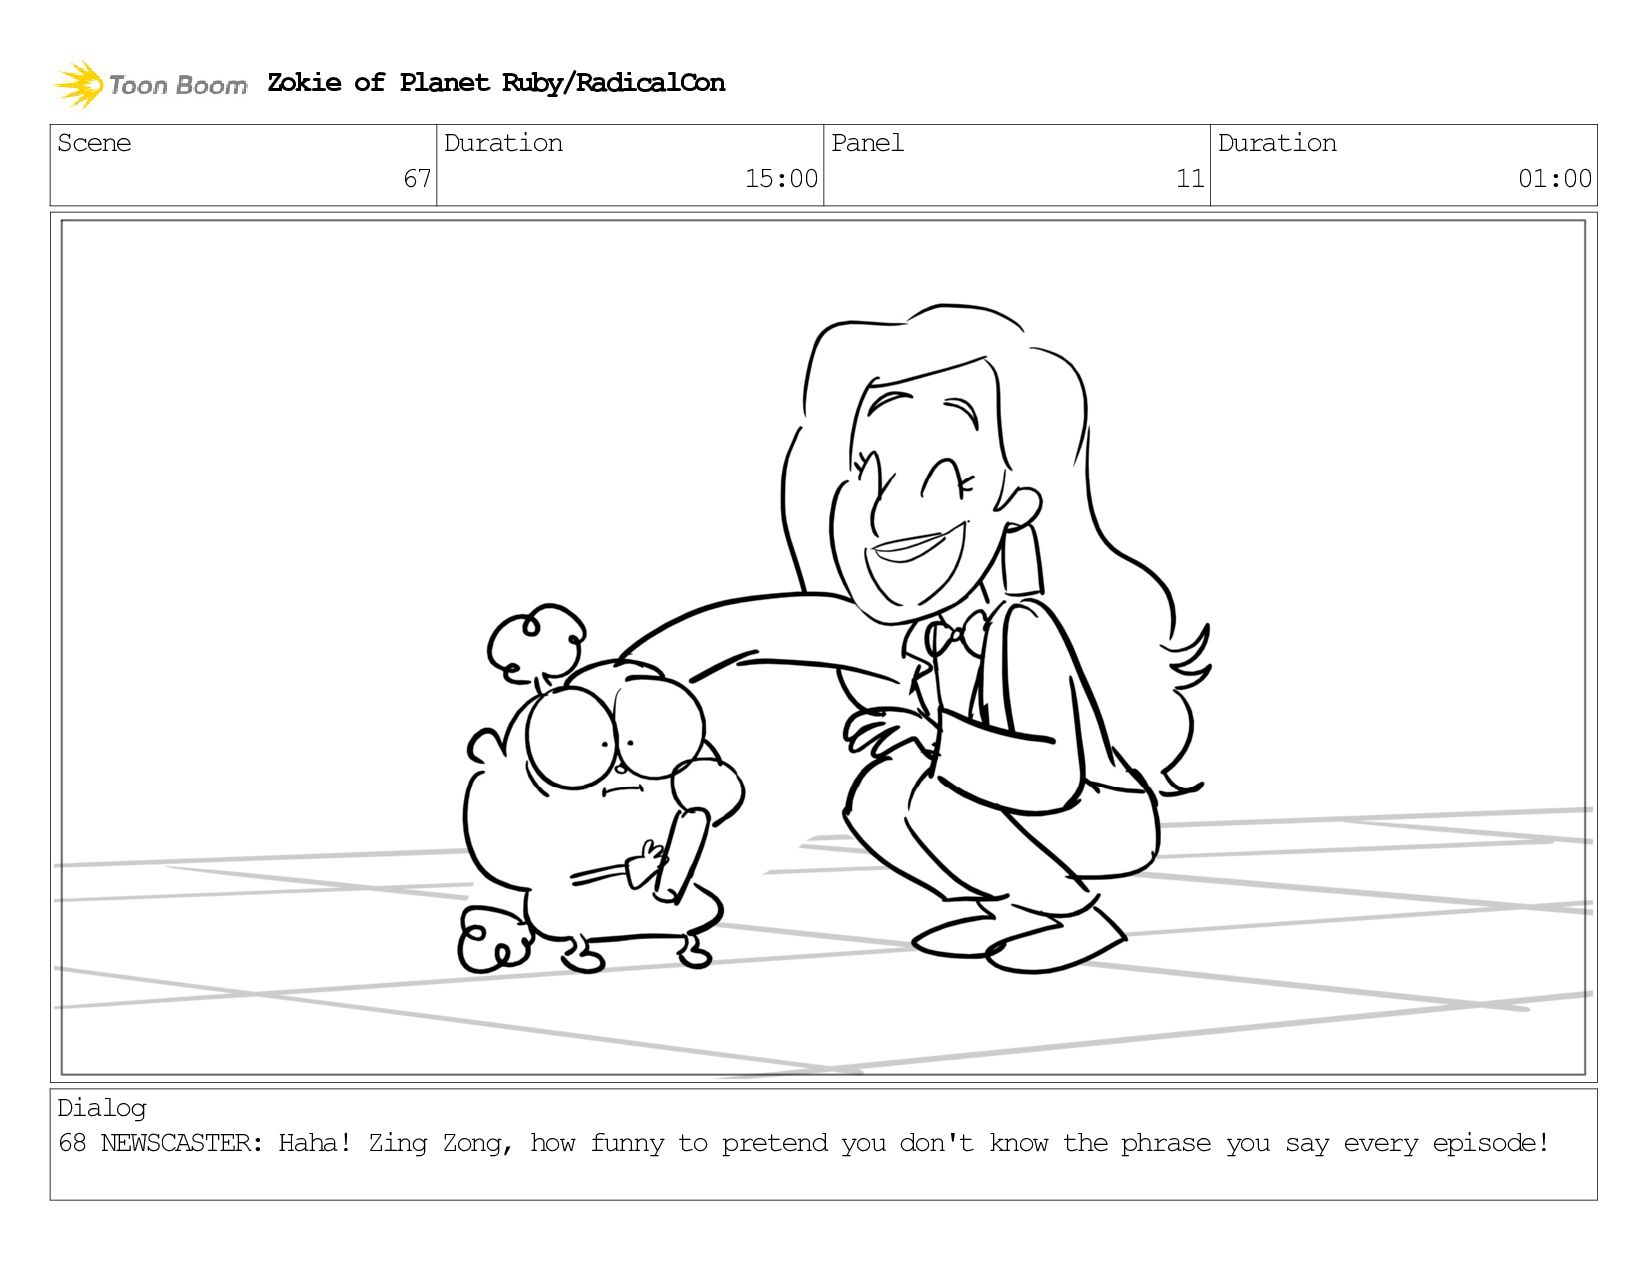Click the 'Scene' label
Image resolution: width=1650 pixels, height=1275 pixels.
point(94,143)
